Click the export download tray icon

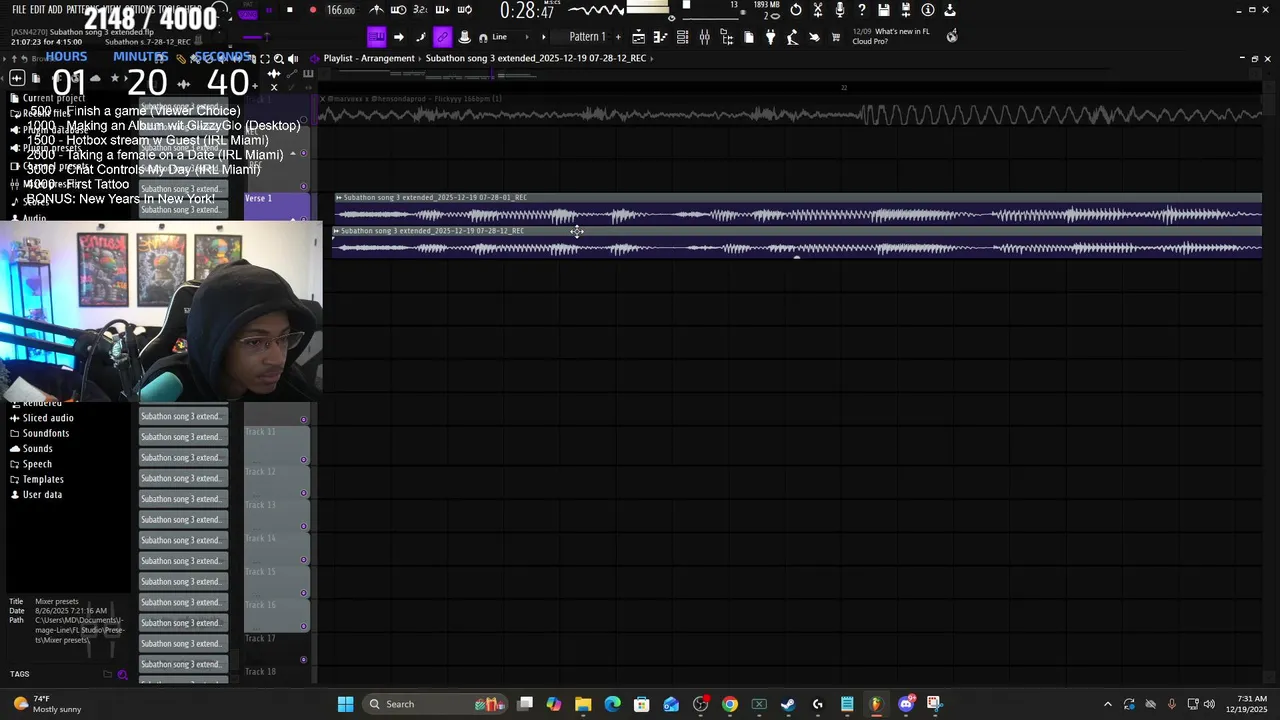pos(950,10)
